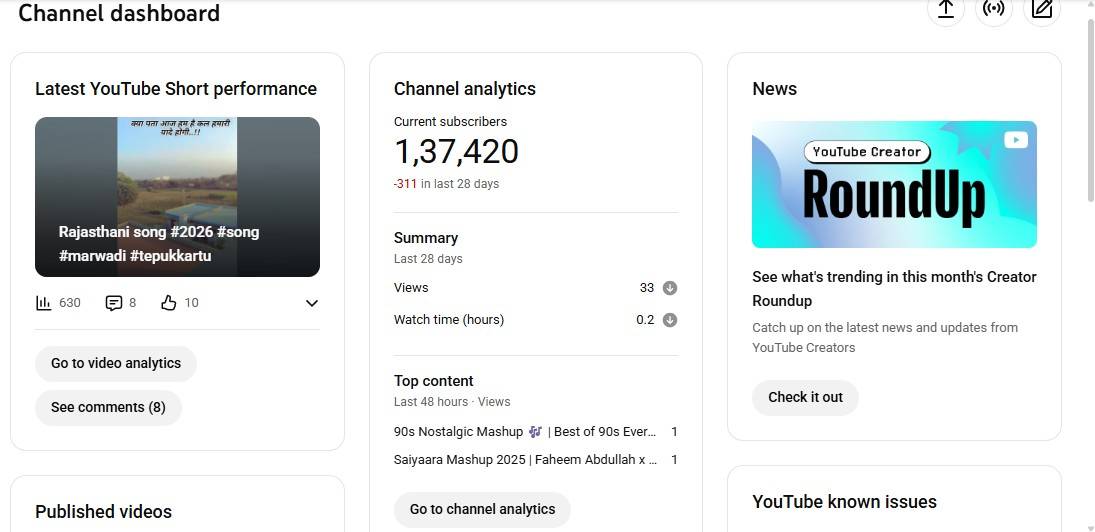
Task: Click the comments icon showing 8
Action: click(114, 303)
